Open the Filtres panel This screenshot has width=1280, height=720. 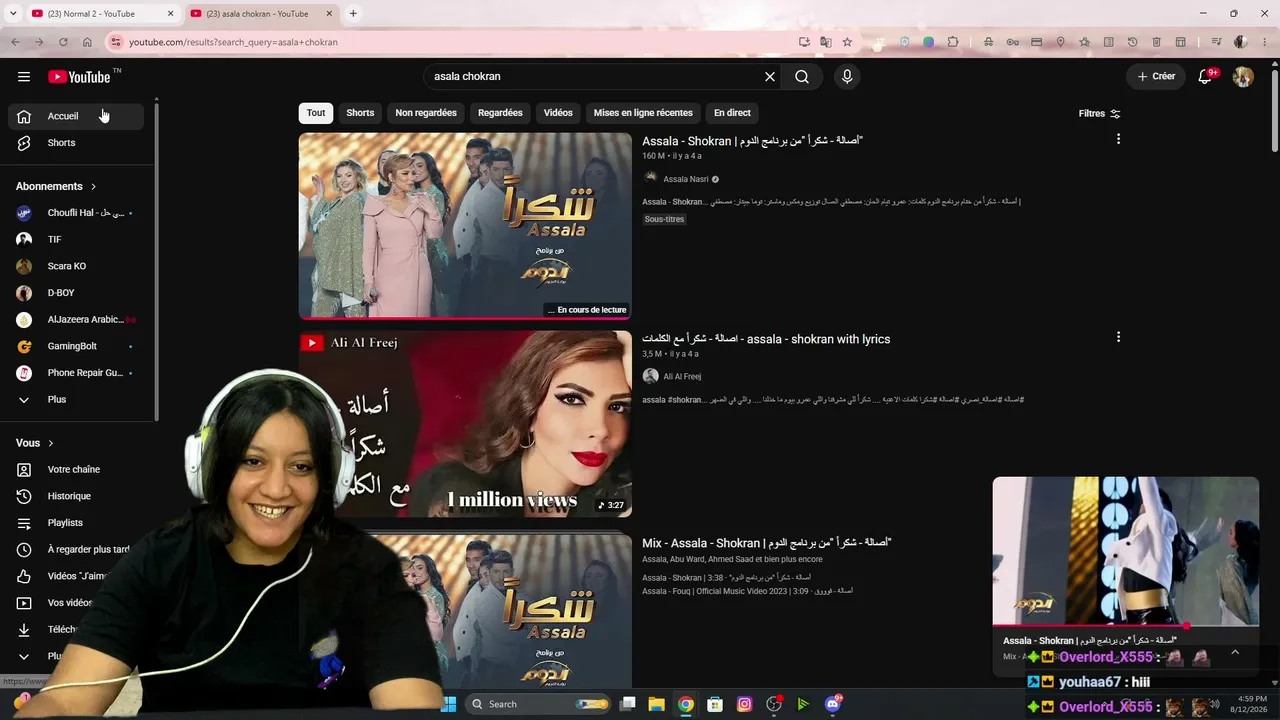[x=1099, y=114]
